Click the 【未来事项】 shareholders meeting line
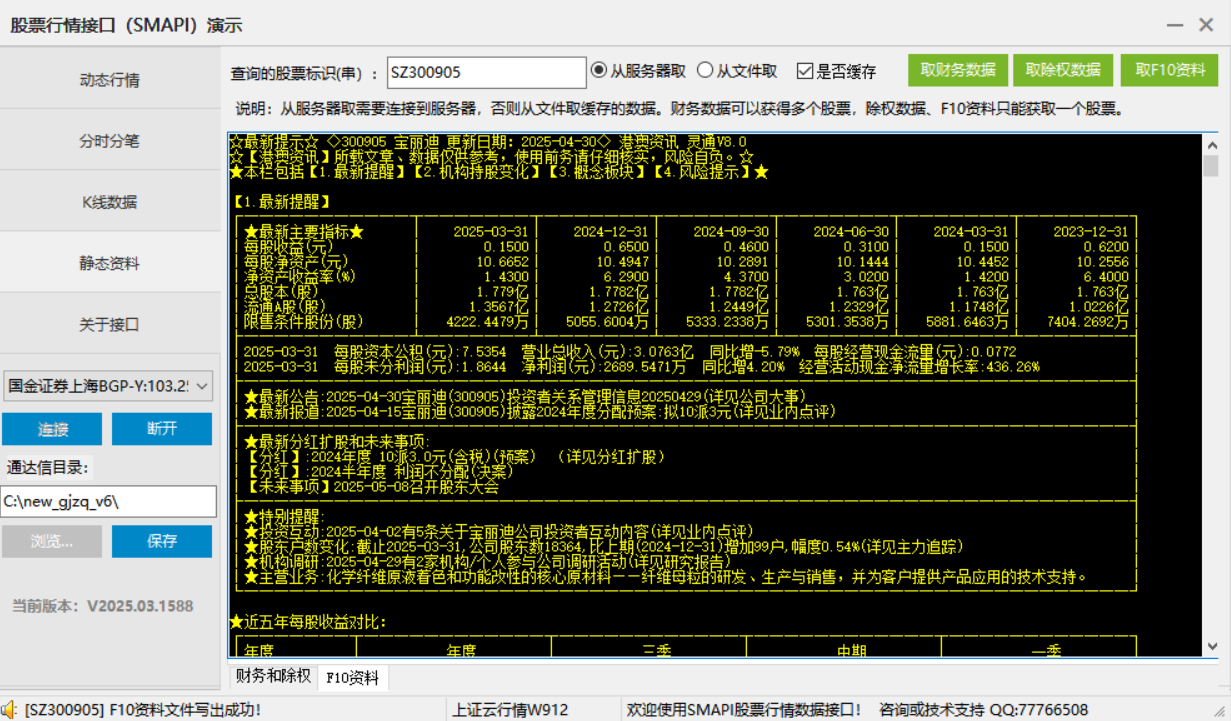Image resolution: width=1231 pixels, height=721 pixels. click(x=371, y=487)
